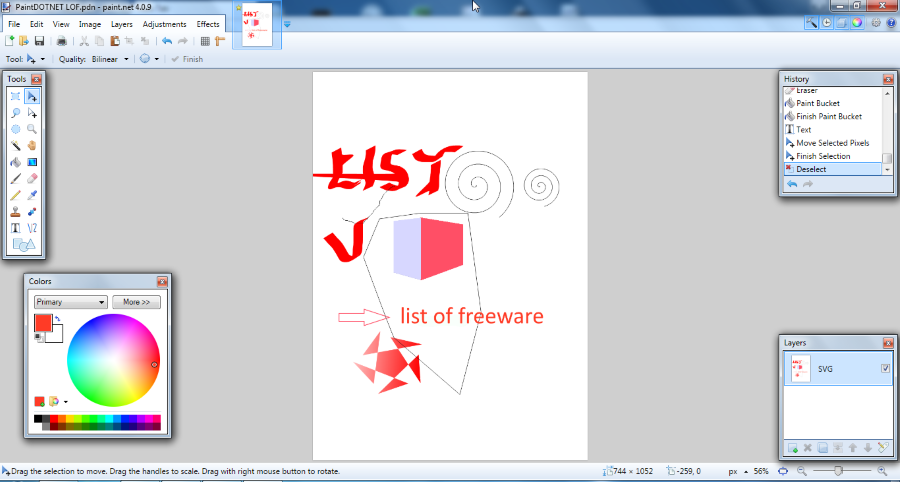900x482 pixels.
Task: Click the More >> button in Colors
Action: [136, 302]
